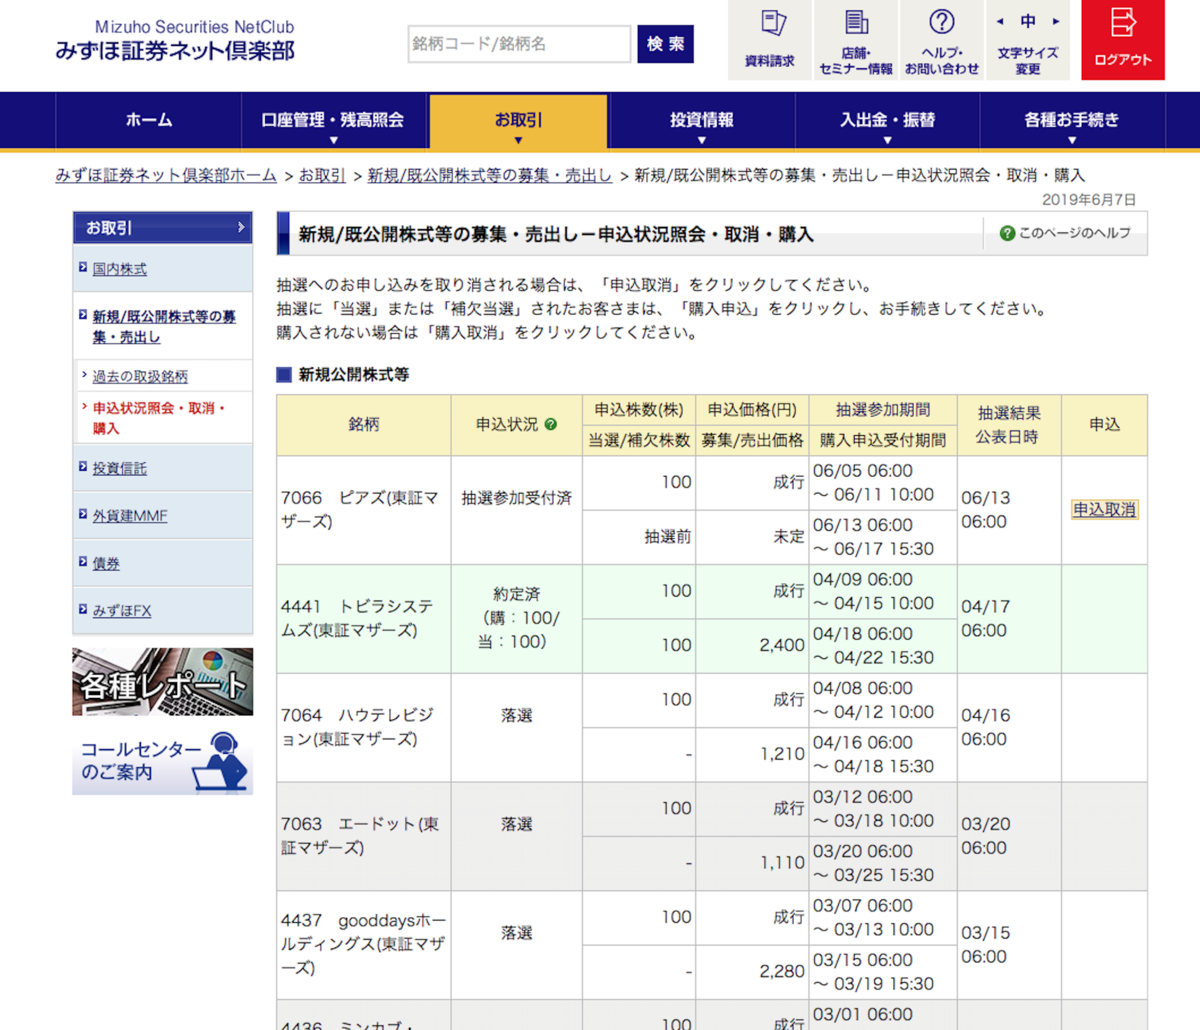The image size is (1200, 1030).
Task: Open 新規/既公開株式等の募集・売出し sidebar link
Action: pyautogui.click(x=164, y=327)
